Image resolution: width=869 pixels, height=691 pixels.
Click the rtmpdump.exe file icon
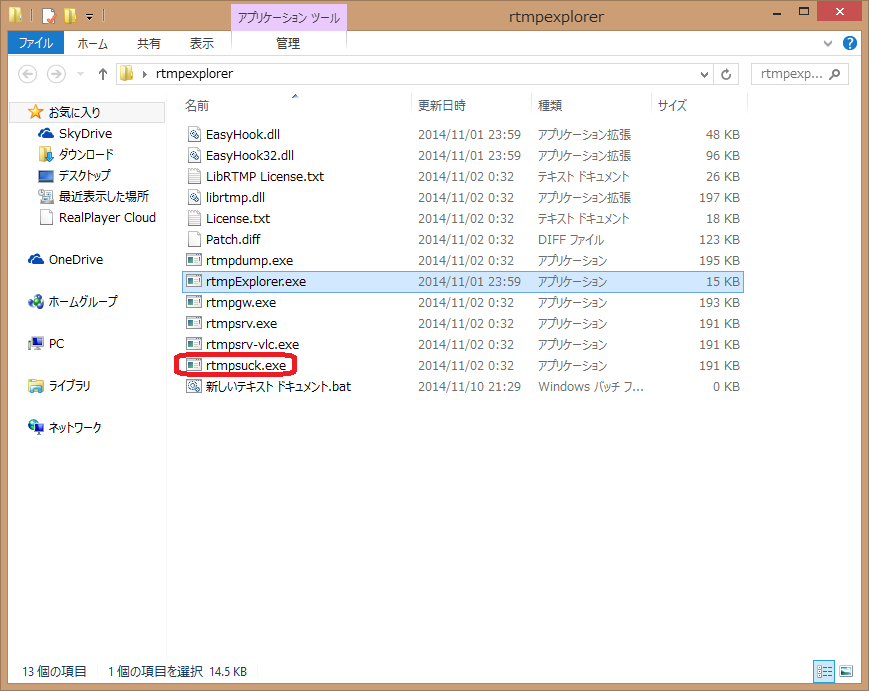195,260
